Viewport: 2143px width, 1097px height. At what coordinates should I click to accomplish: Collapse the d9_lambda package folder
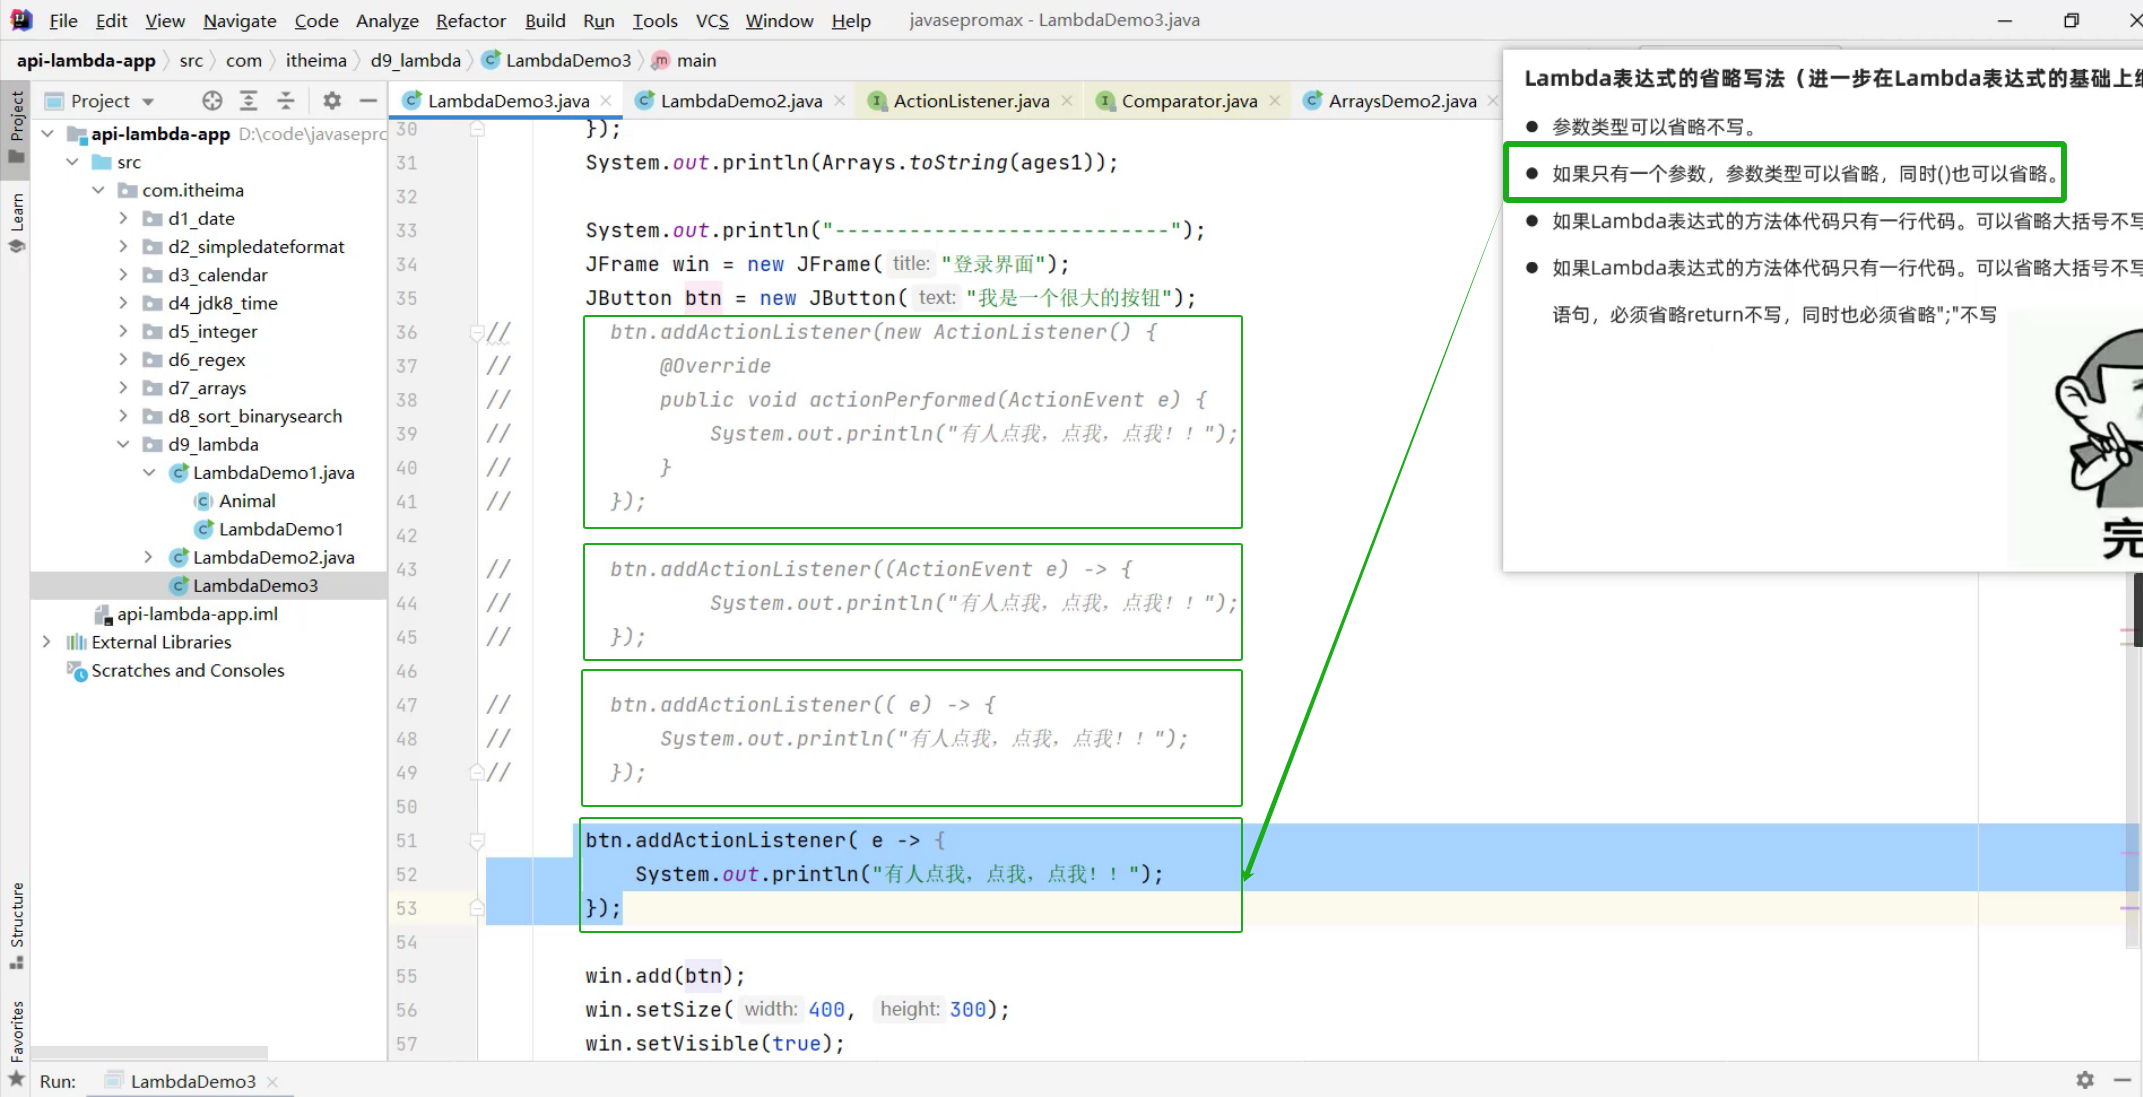[x=123, y=444]
